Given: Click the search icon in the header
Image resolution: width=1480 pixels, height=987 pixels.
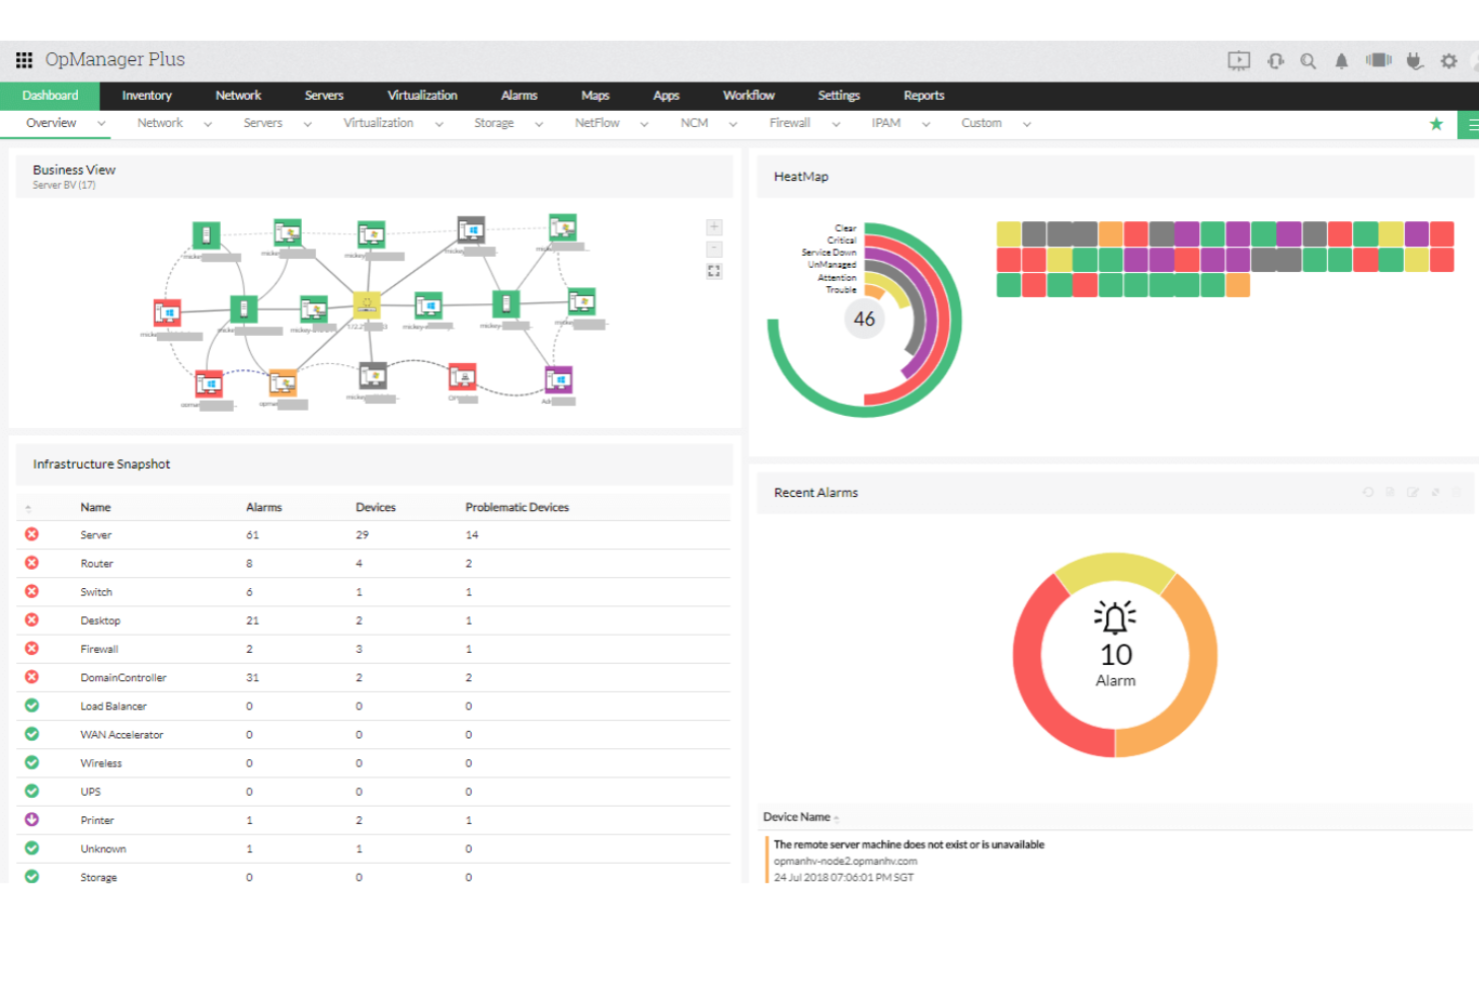Looking at the screenshot, I should click(1308, 60).
